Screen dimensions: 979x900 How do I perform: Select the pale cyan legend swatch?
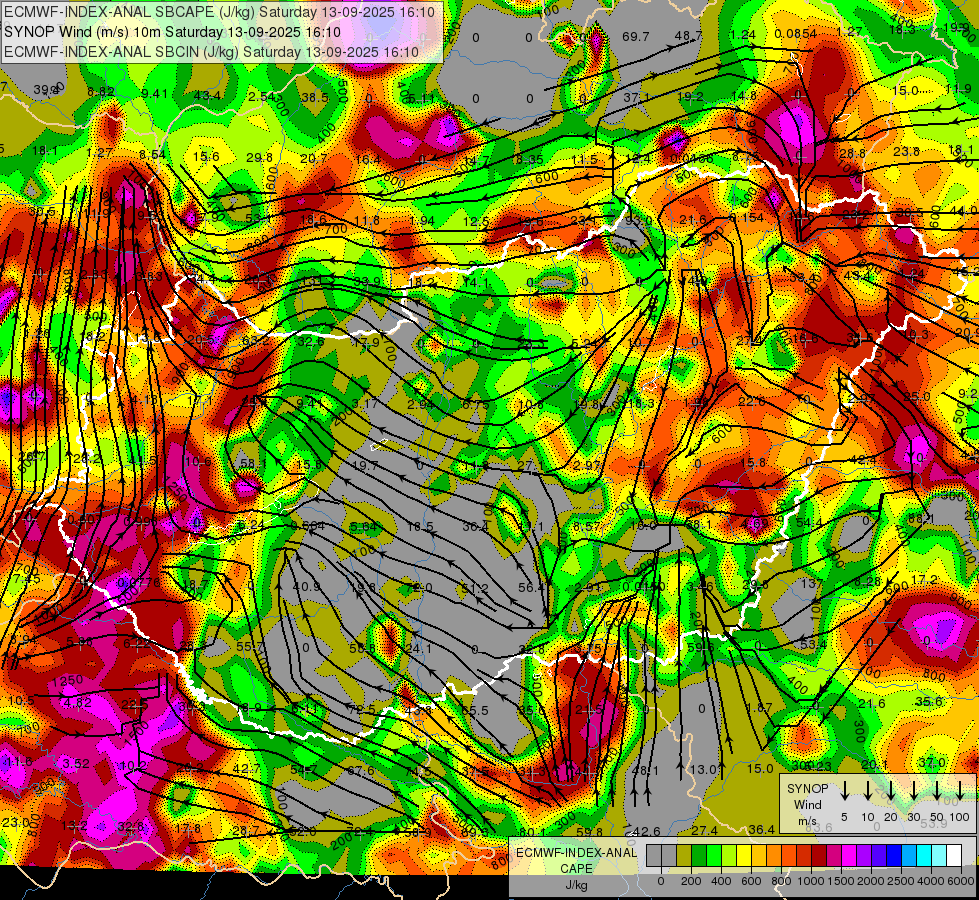point(939,855)
